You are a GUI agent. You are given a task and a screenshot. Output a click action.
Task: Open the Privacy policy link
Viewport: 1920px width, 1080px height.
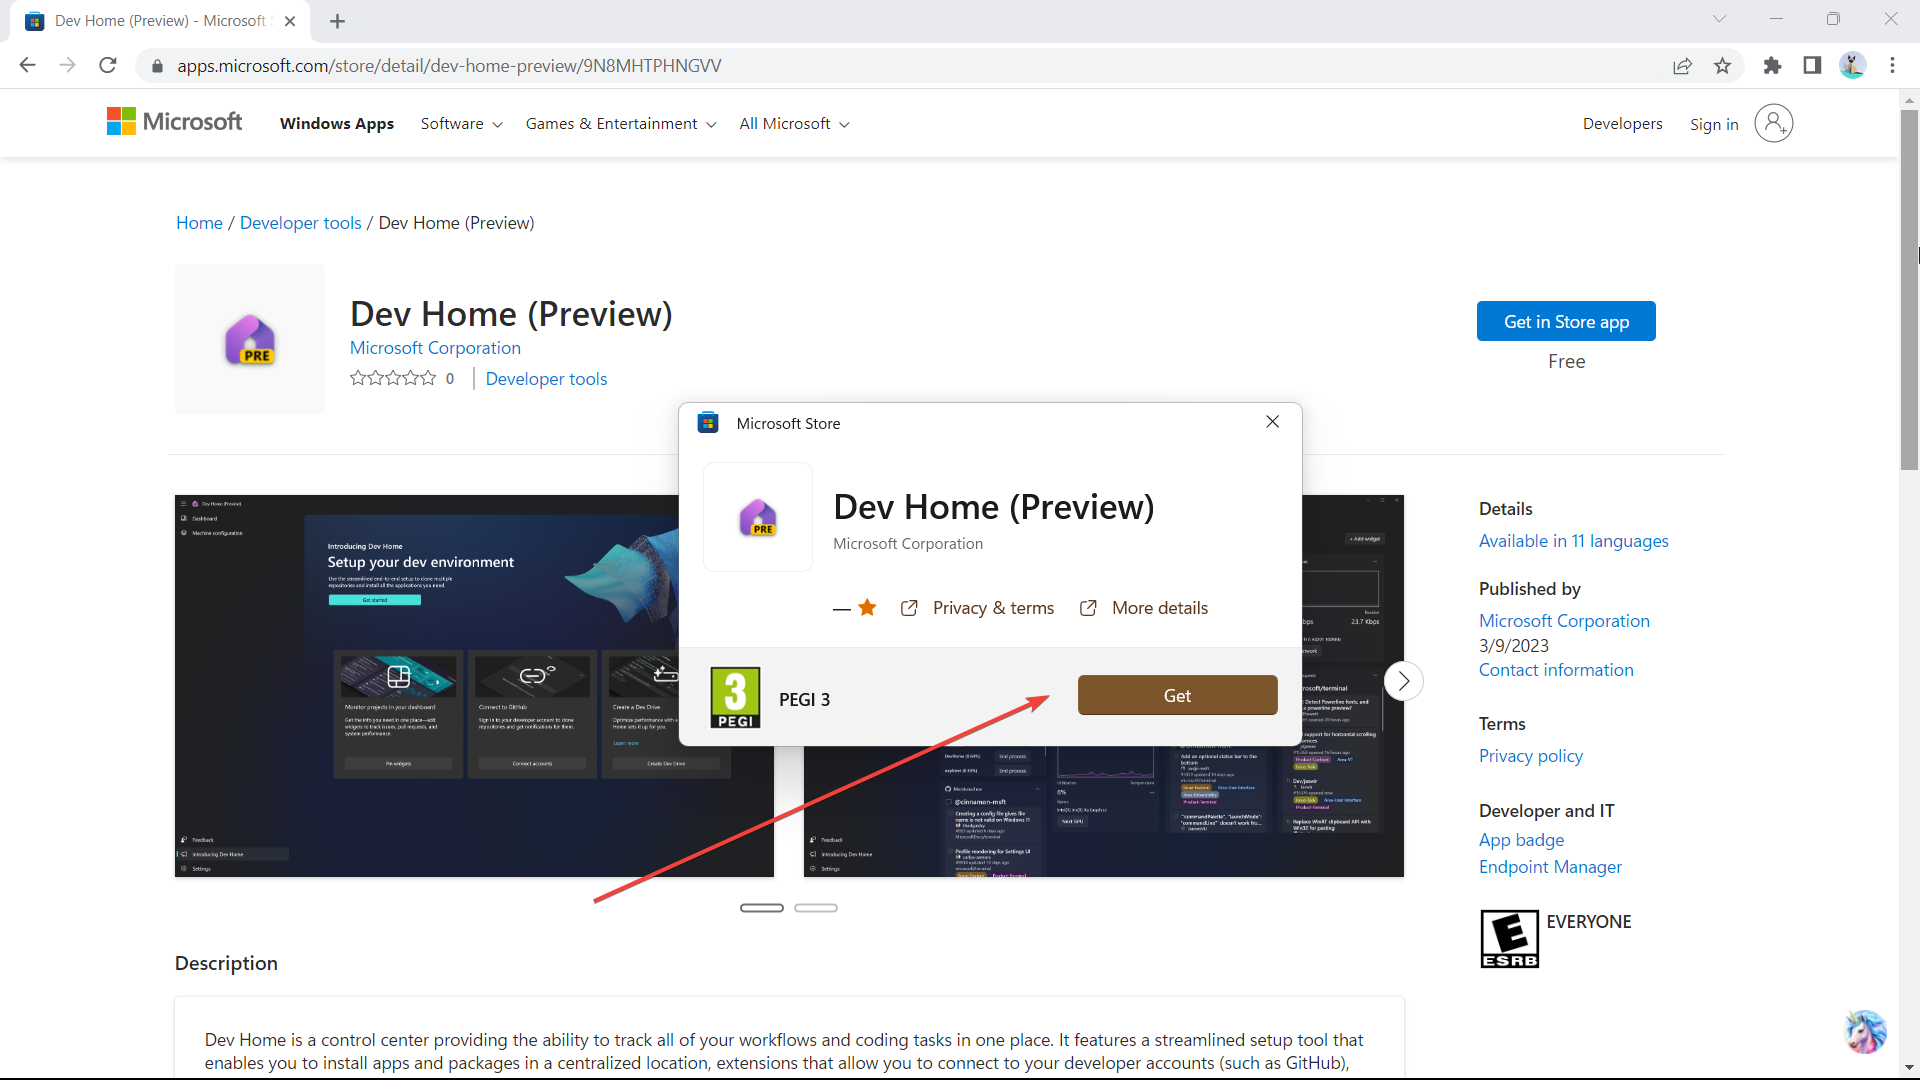(1530, 756)
